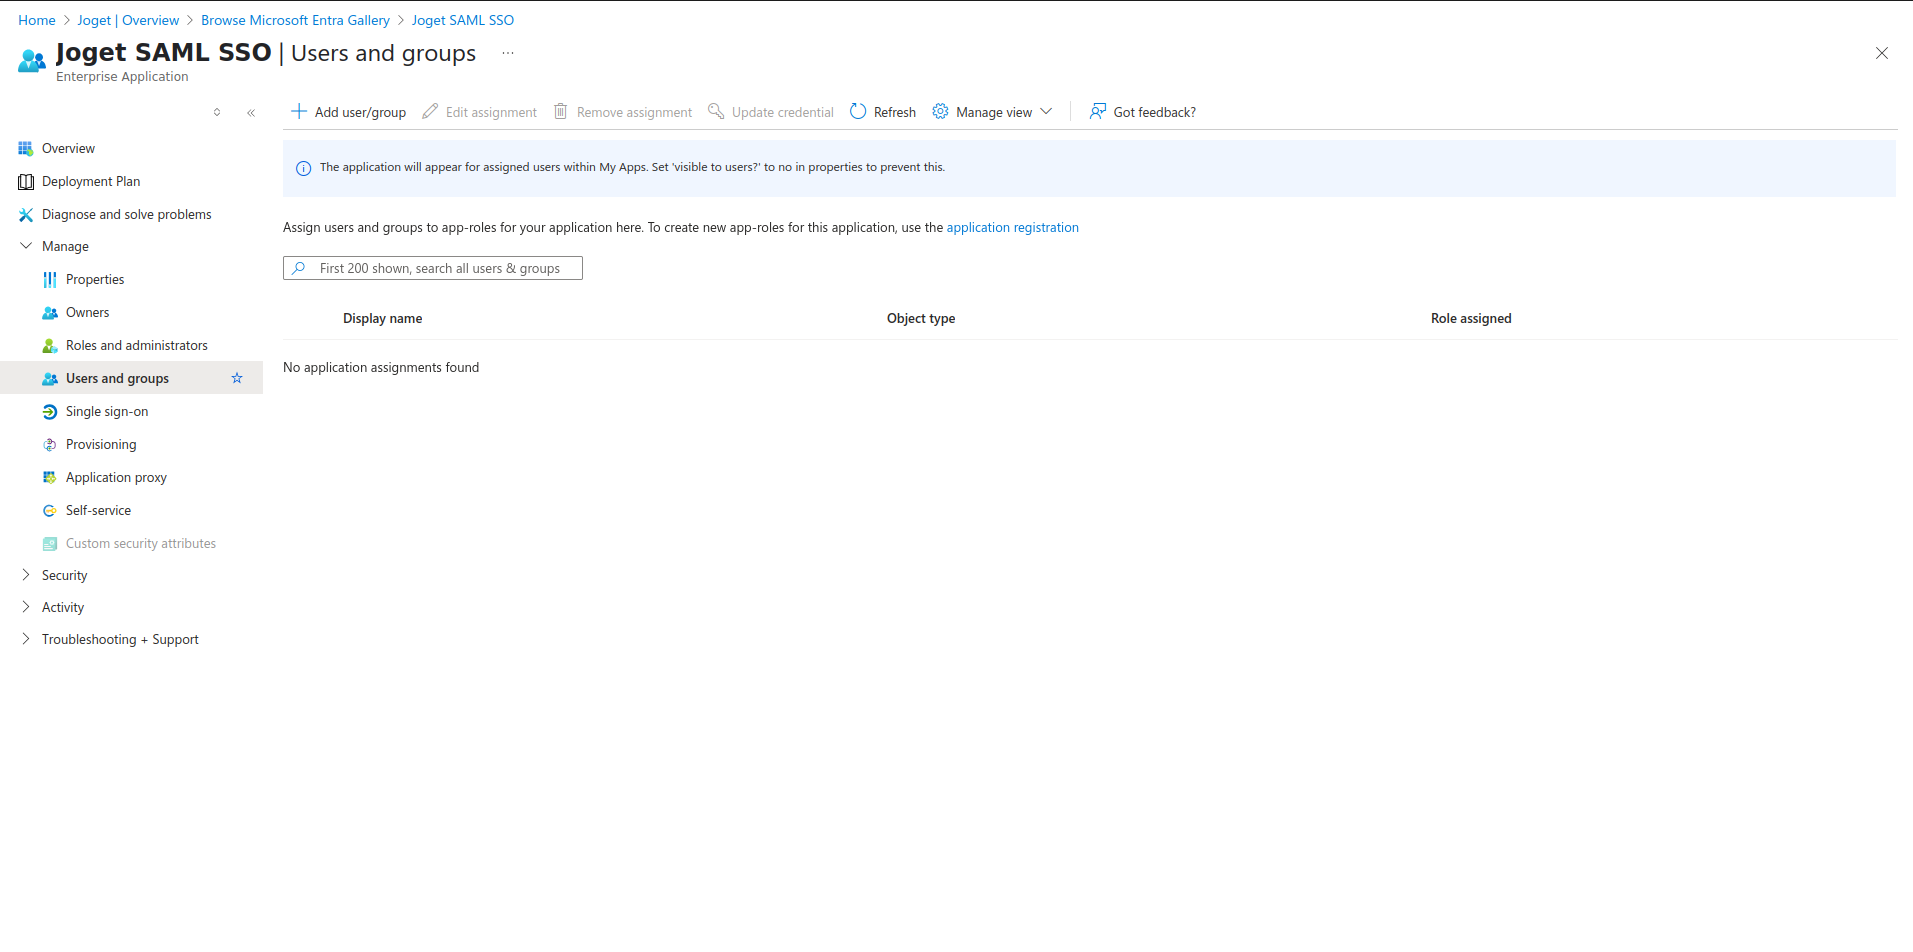
Task: Click the Joget SAML SSO breadcrumb link
Action: point(463,20)
